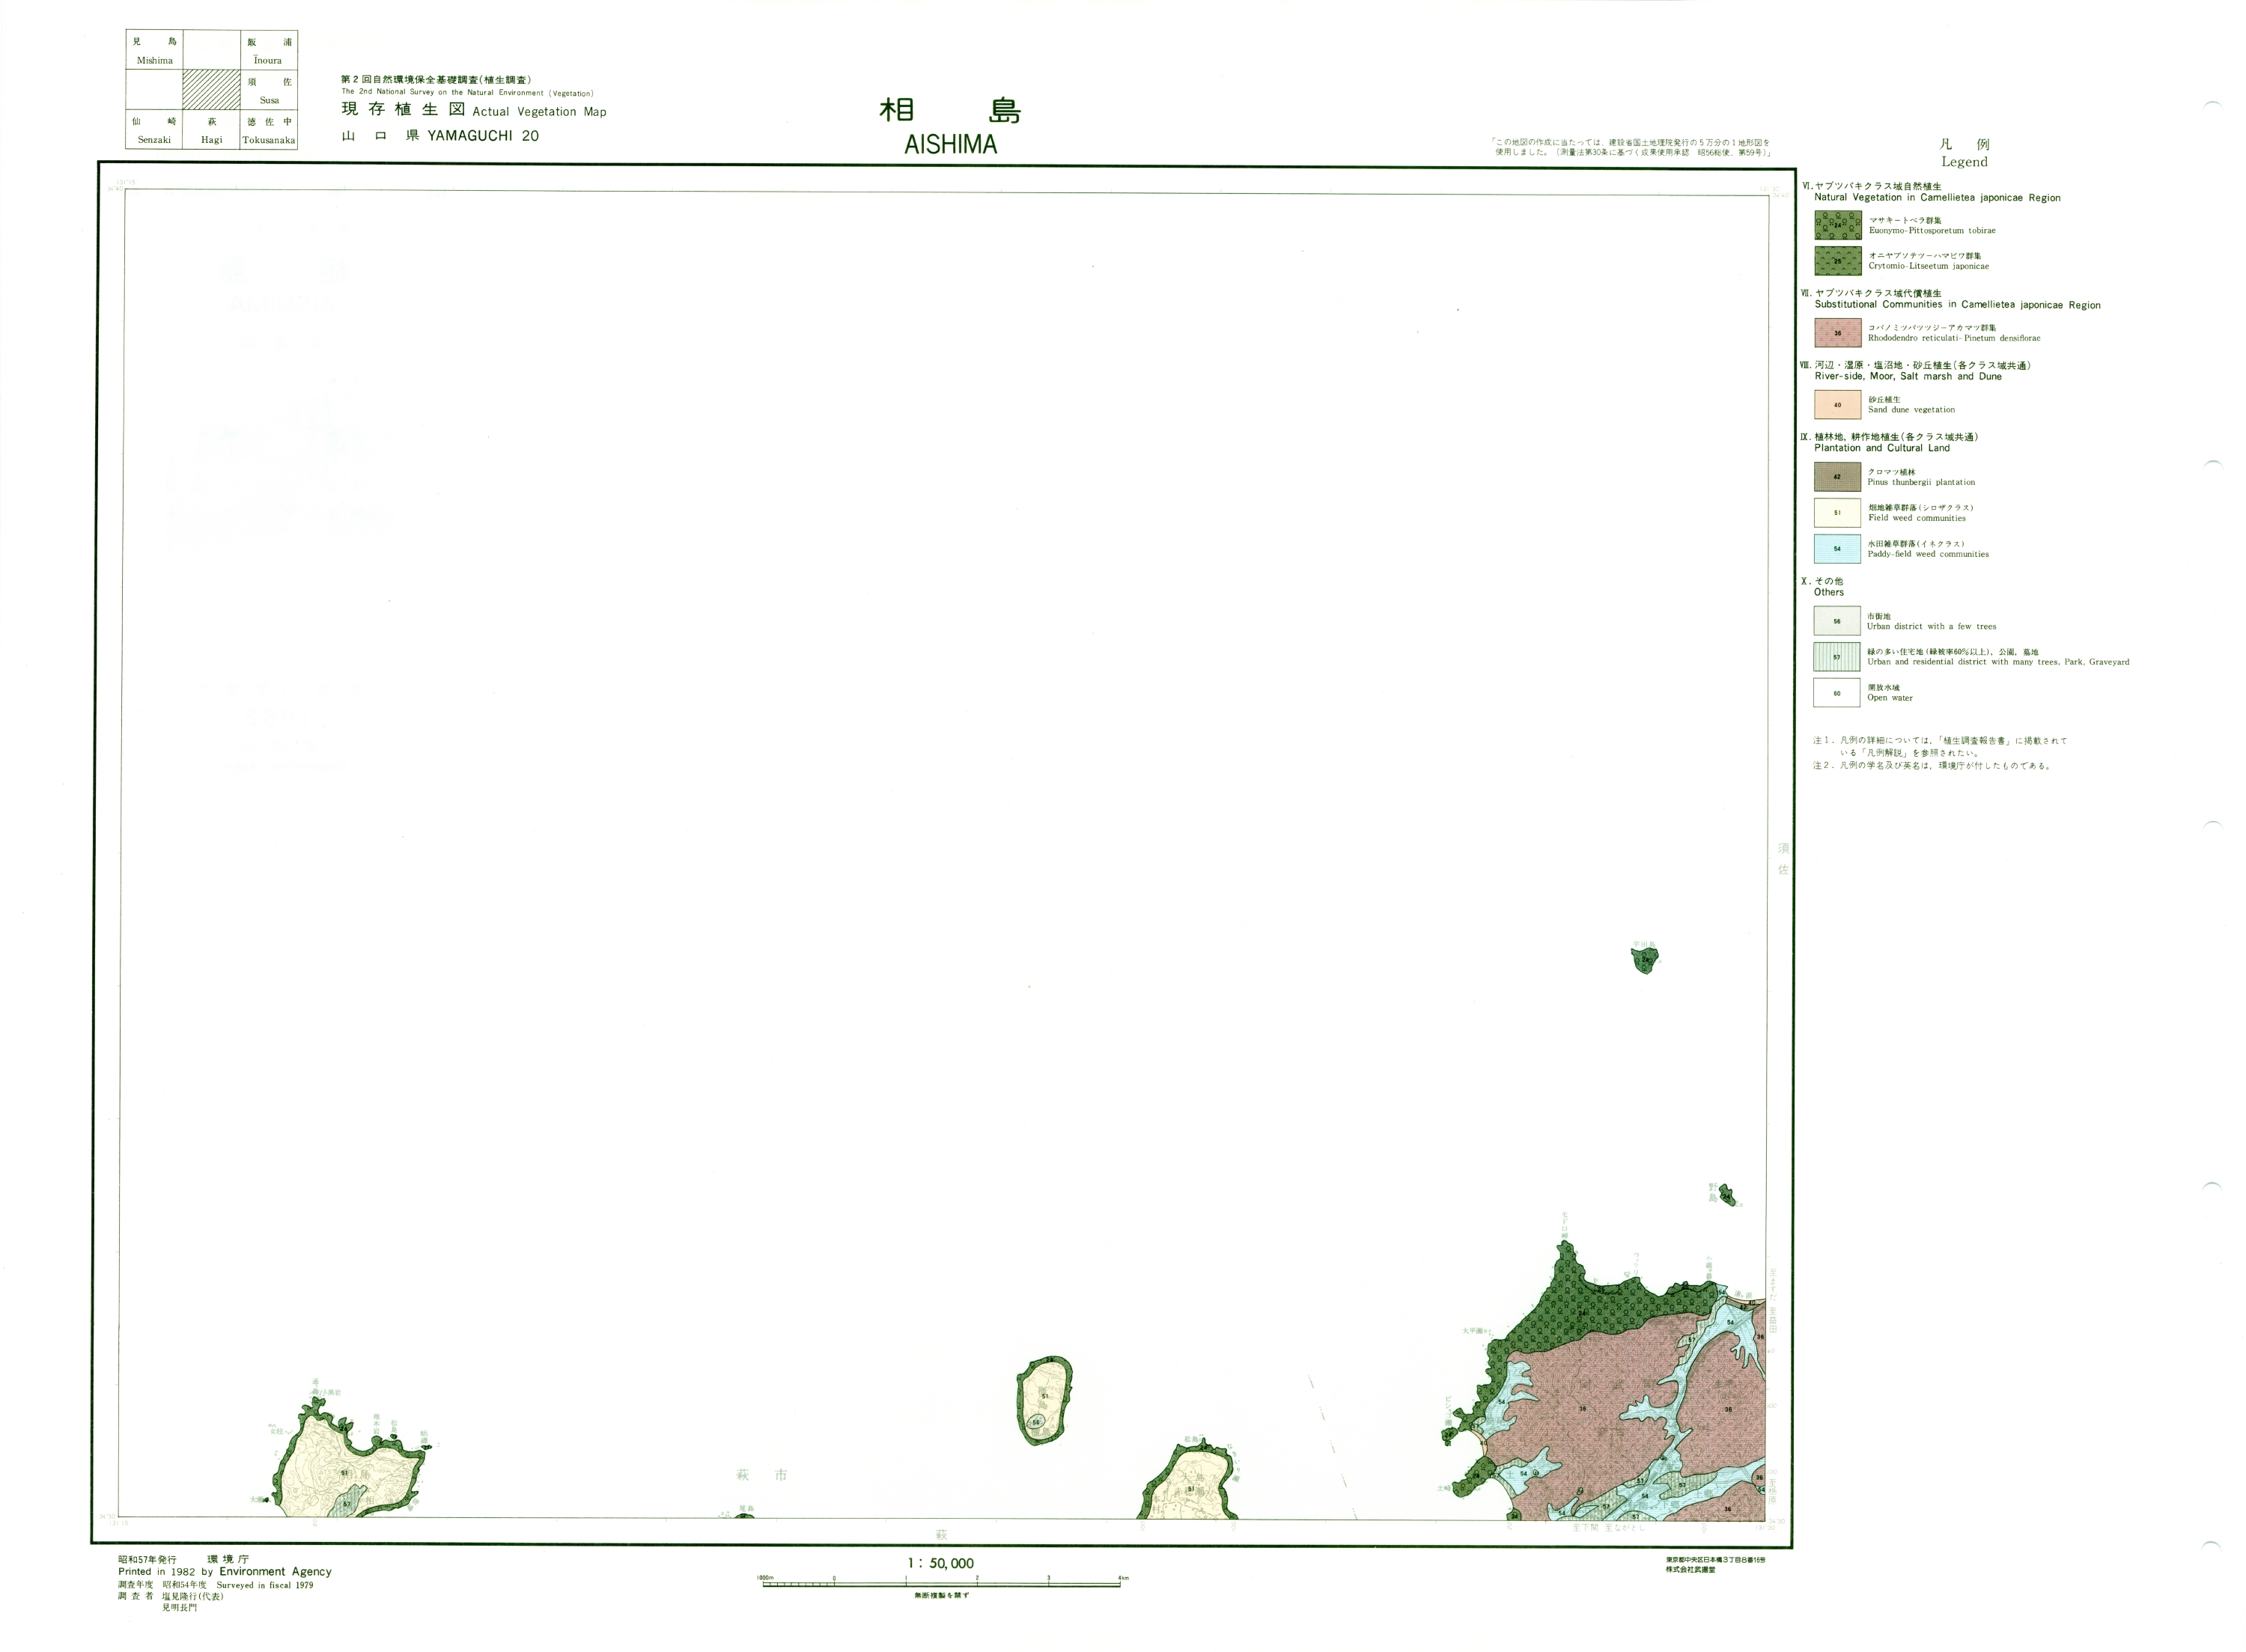Click the 須佐 label on the right map border
This screenshot has width=2246, height=1652.
pos(1783,859)
